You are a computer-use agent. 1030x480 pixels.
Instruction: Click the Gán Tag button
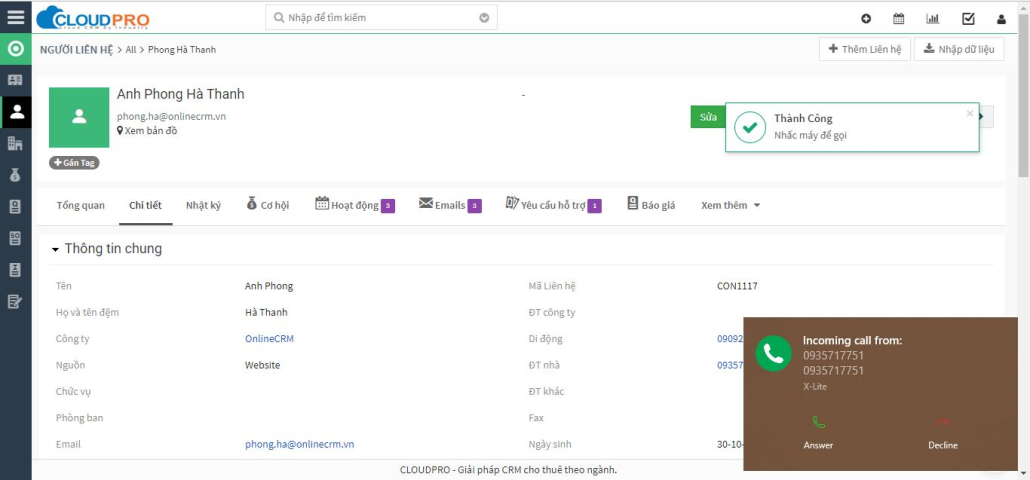74,163
